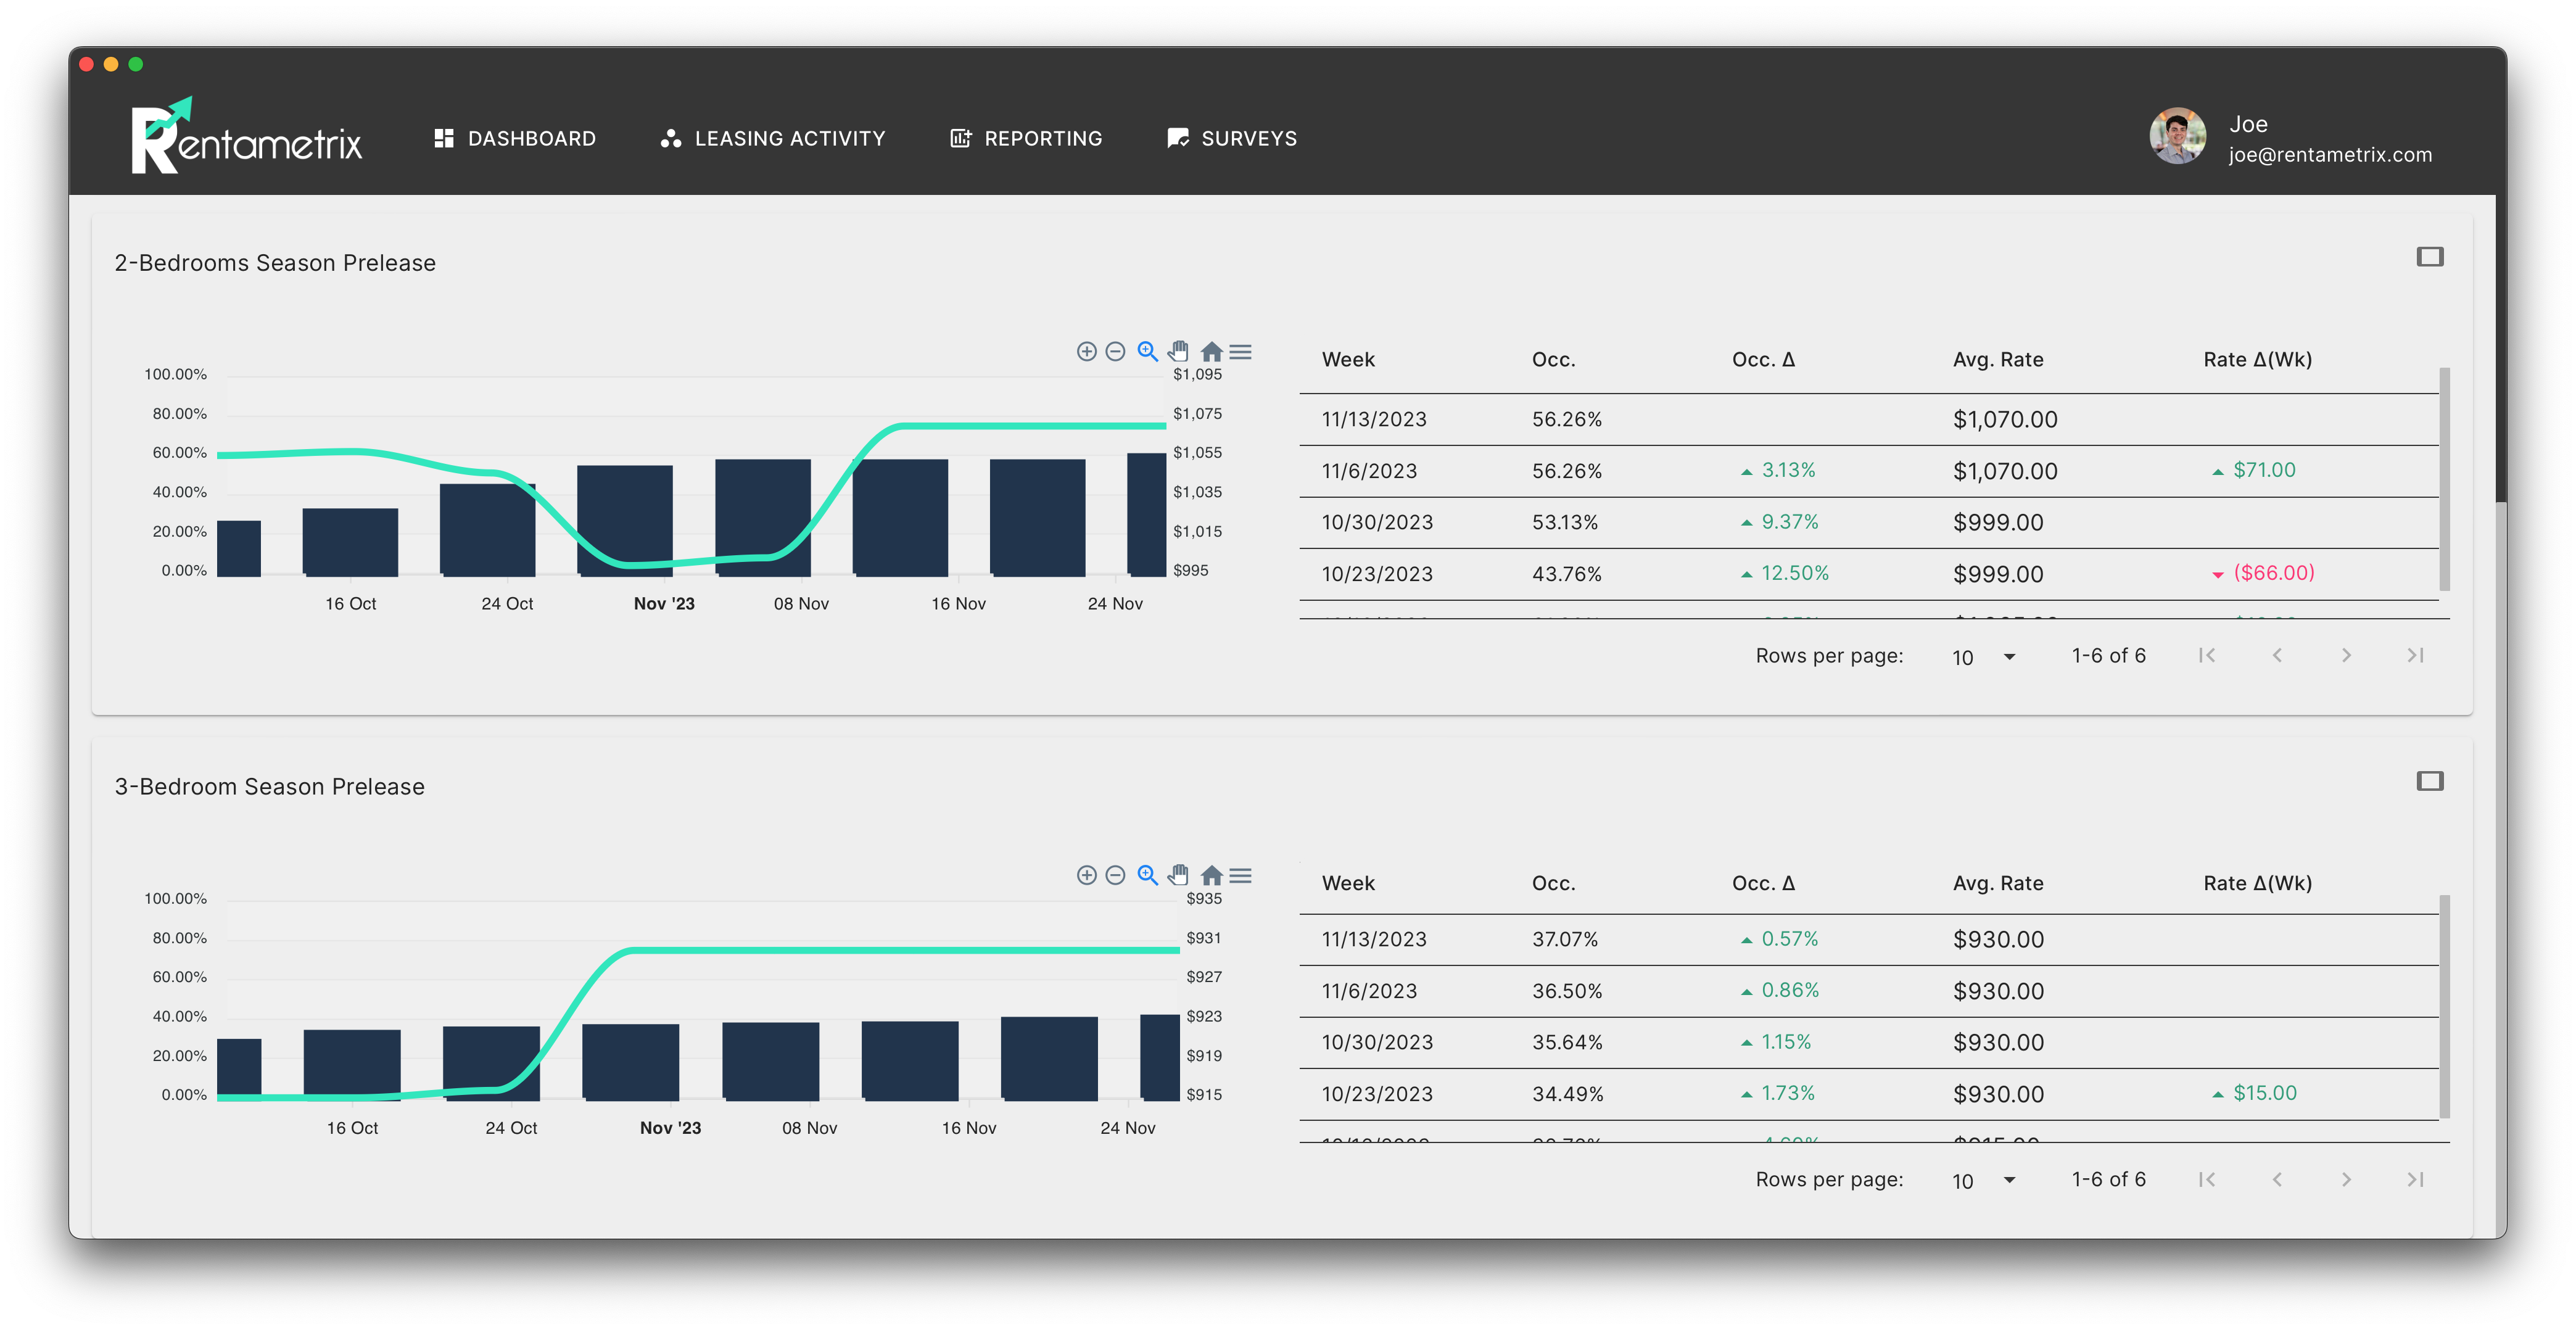Click zoom out icon on 2-Bedrooms chart
2576x1330 pixels.
(1115, 351)
